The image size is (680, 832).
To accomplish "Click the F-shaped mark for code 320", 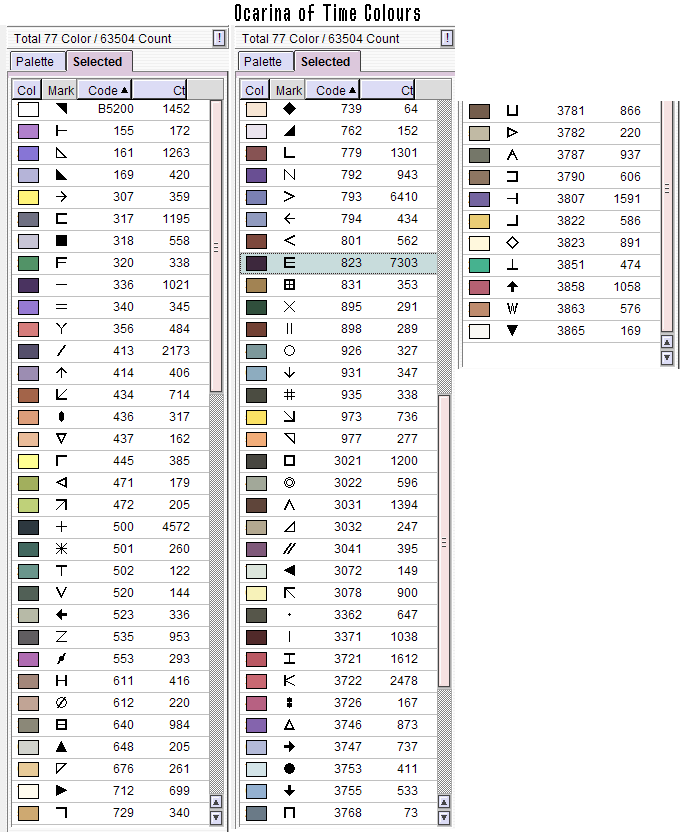I will 62,263.
